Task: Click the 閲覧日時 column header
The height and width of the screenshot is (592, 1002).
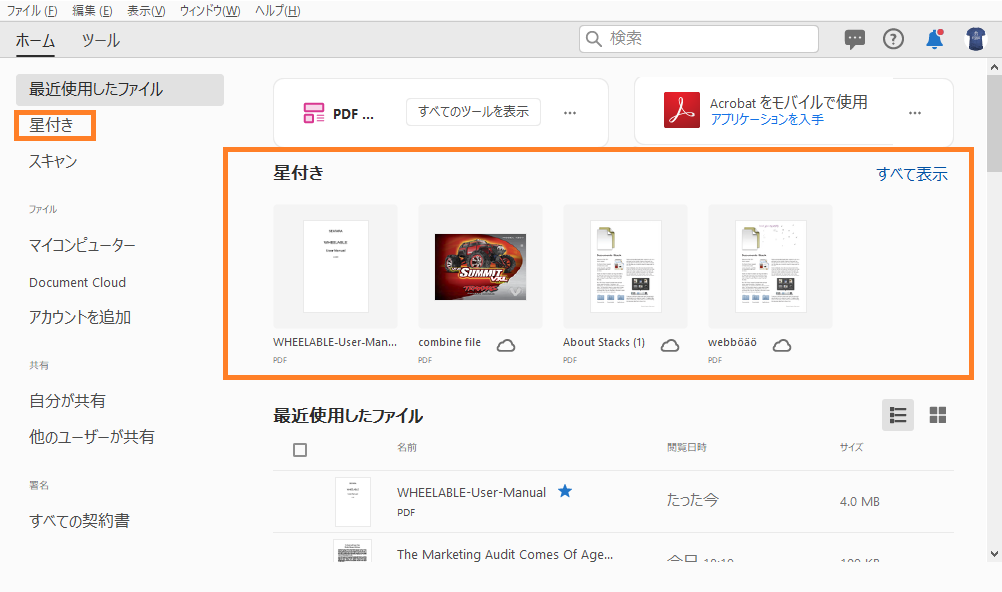Action: (687, 448)
